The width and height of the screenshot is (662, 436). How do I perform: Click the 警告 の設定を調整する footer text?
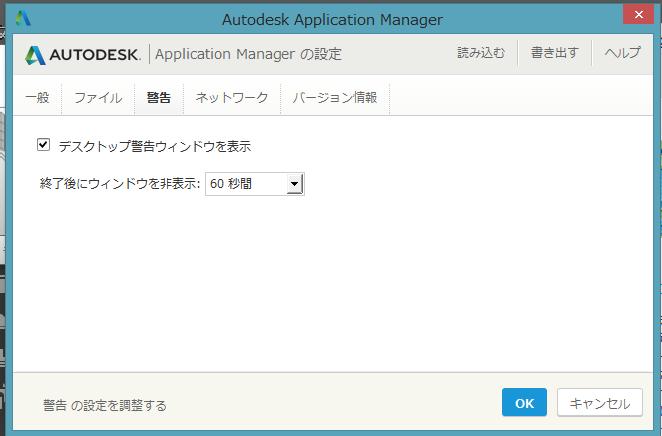(x=105, y=405)
